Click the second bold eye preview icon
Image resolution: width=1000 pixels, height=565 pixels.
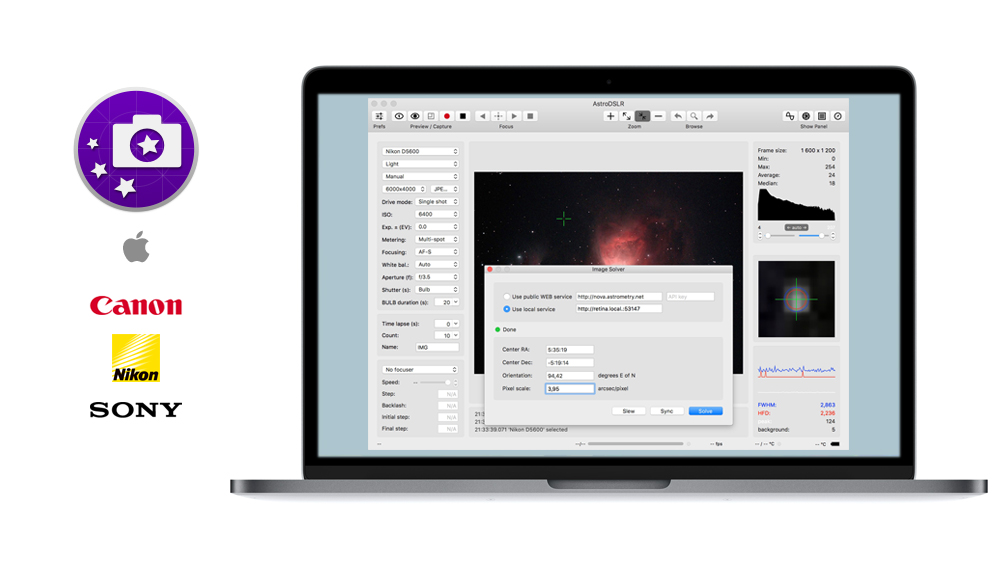click(415, 116)
